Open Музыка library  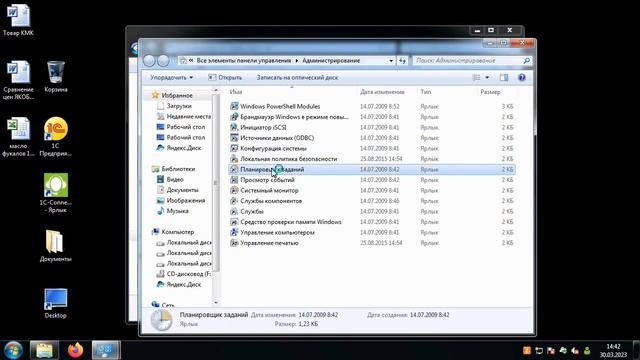pos(177,211)
